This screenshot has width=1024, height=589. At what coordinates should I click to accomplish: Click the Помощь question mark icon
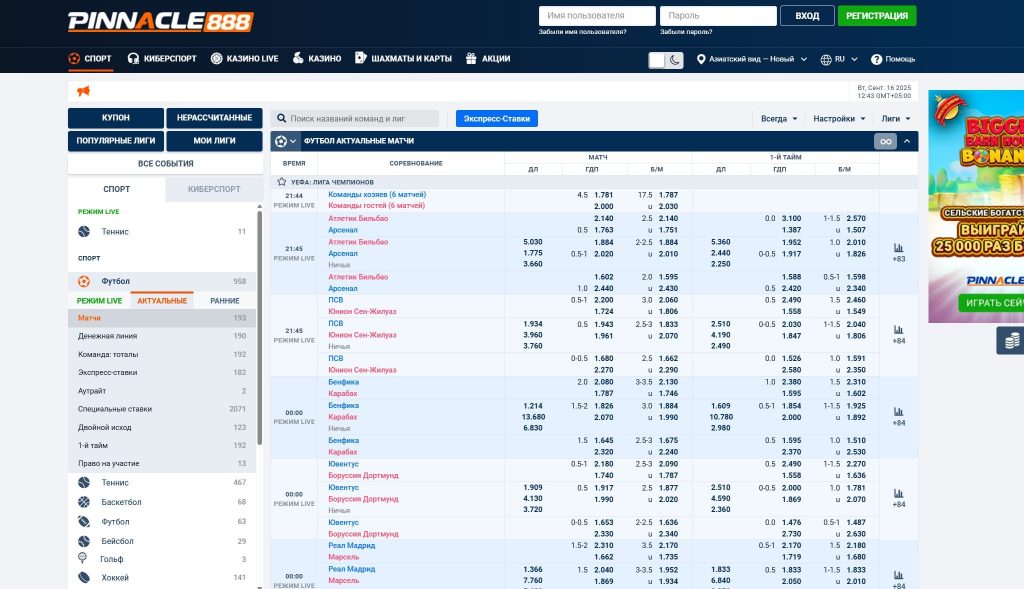click(x=877, y=59)
